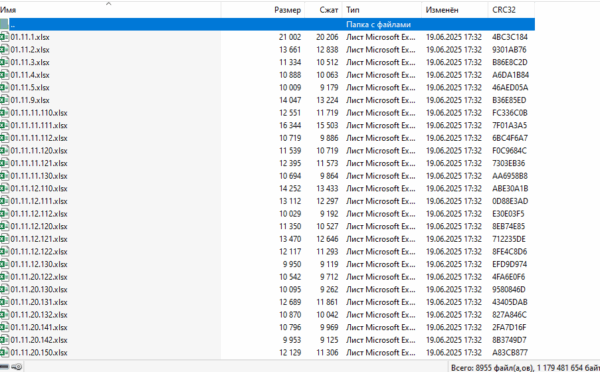The height and width of the screenshot is (372, 600).
Task: Click the Excel icon of 01.11.11.130.xlsx
Action: pyautogui.click(x=4, y=176)
